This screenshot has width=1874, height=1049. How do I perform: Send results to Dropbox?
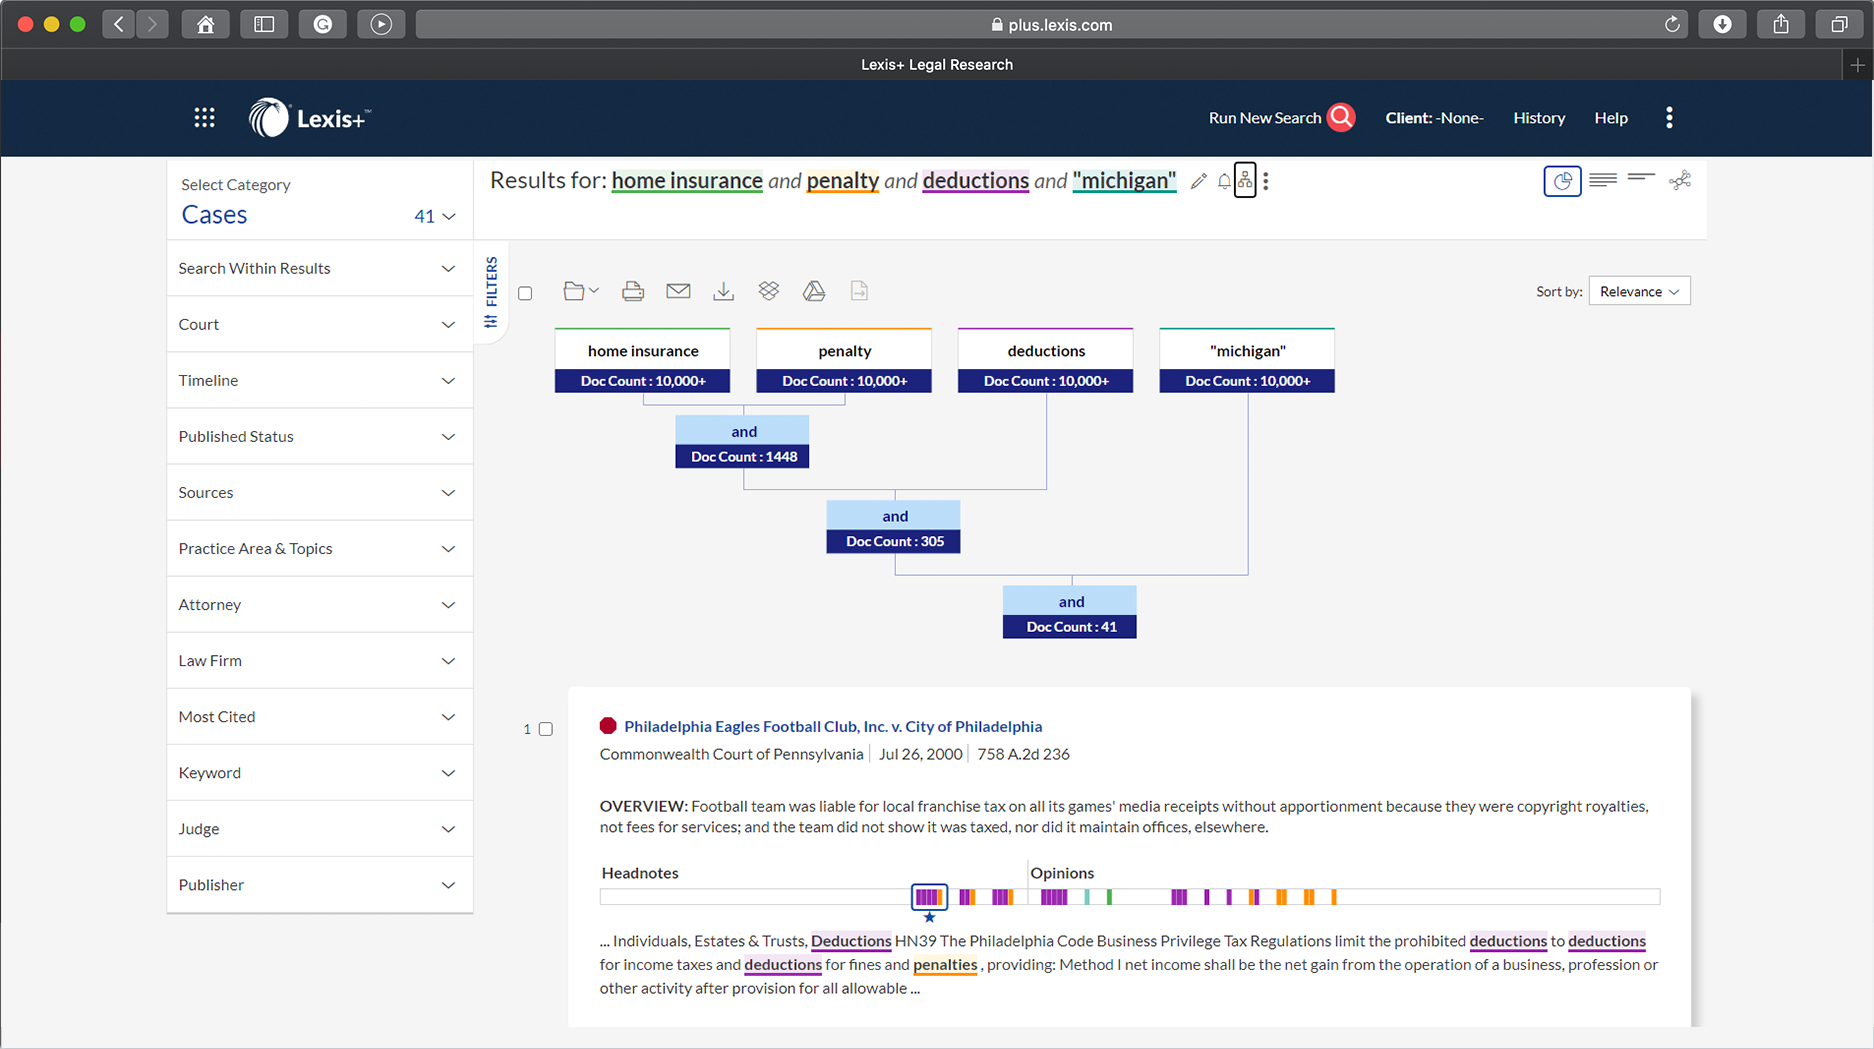[x=768, y=291]
